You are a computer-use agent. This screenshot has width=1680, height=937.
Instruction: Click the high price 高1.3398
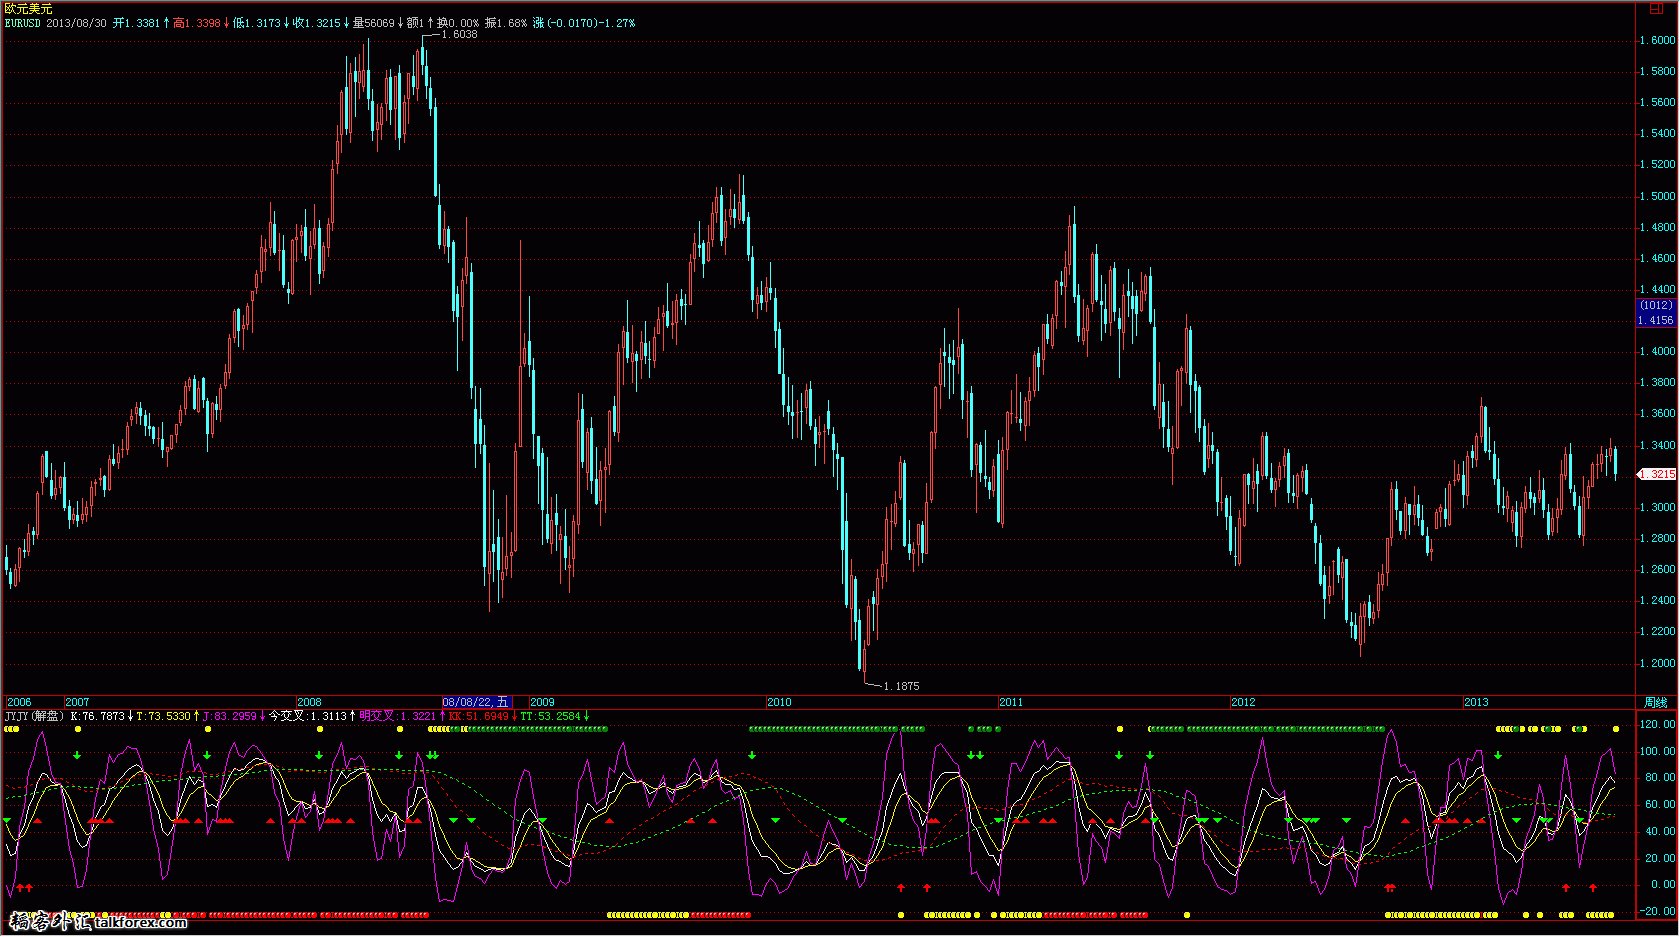pos(197,23)
